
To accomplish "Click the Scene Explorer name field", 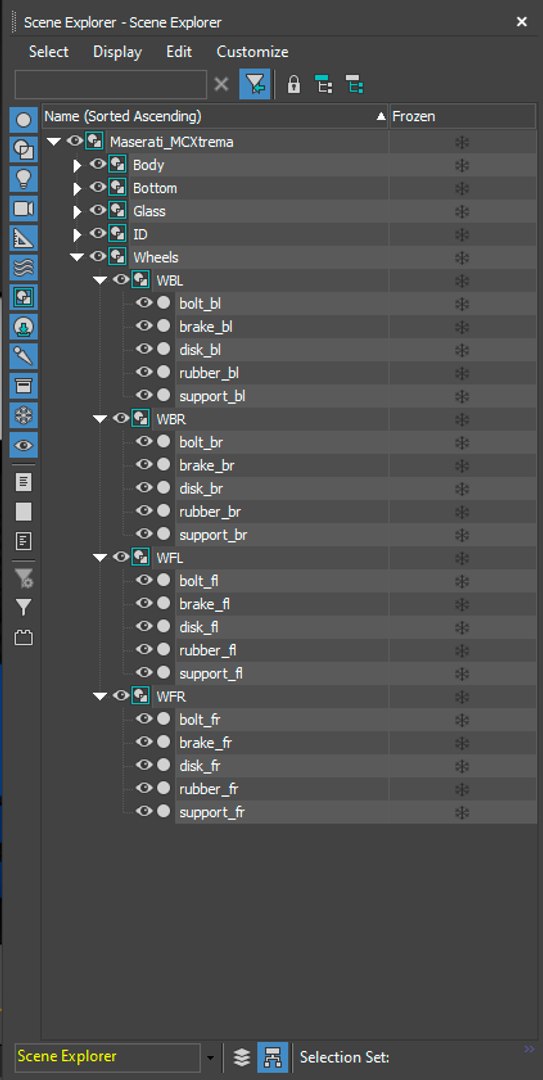I will (x=107, y=1057).
